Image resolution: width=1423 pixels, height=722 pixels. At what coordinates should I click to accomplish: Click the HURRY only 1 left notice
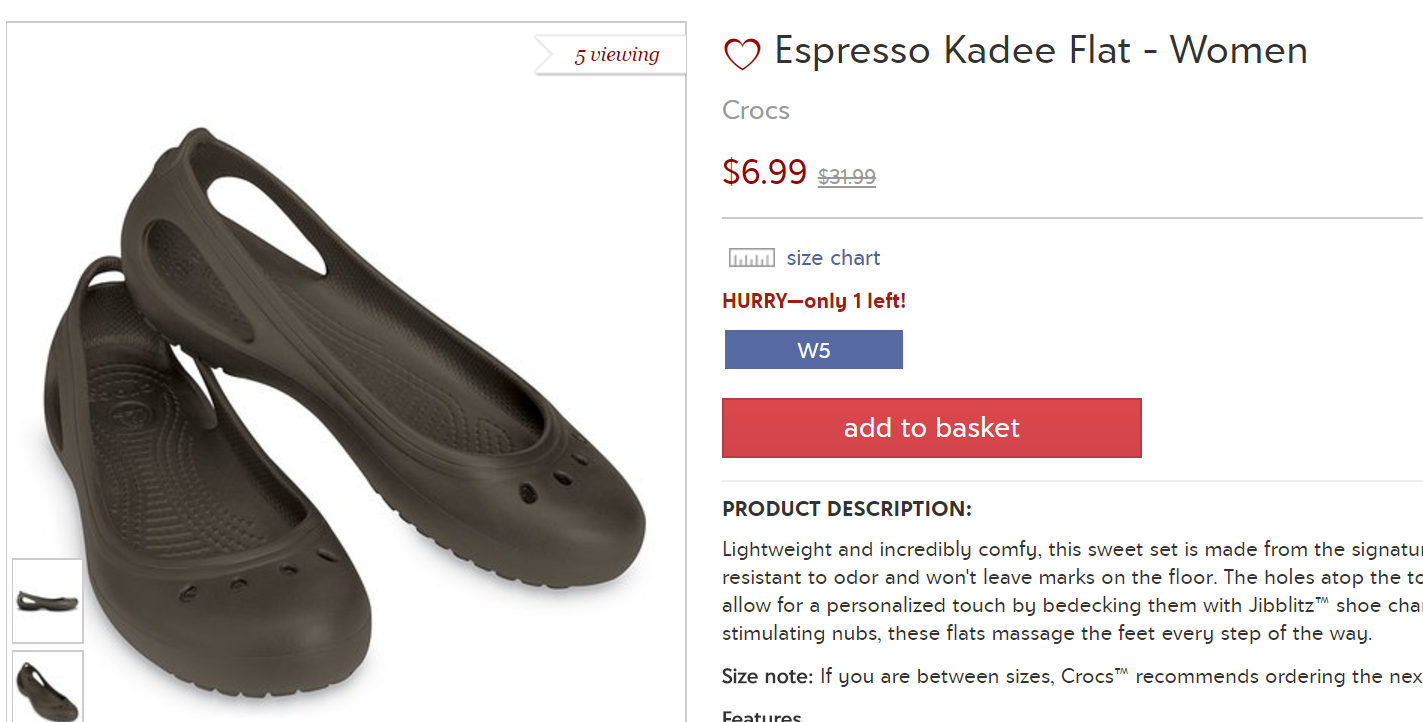(814, 301)
